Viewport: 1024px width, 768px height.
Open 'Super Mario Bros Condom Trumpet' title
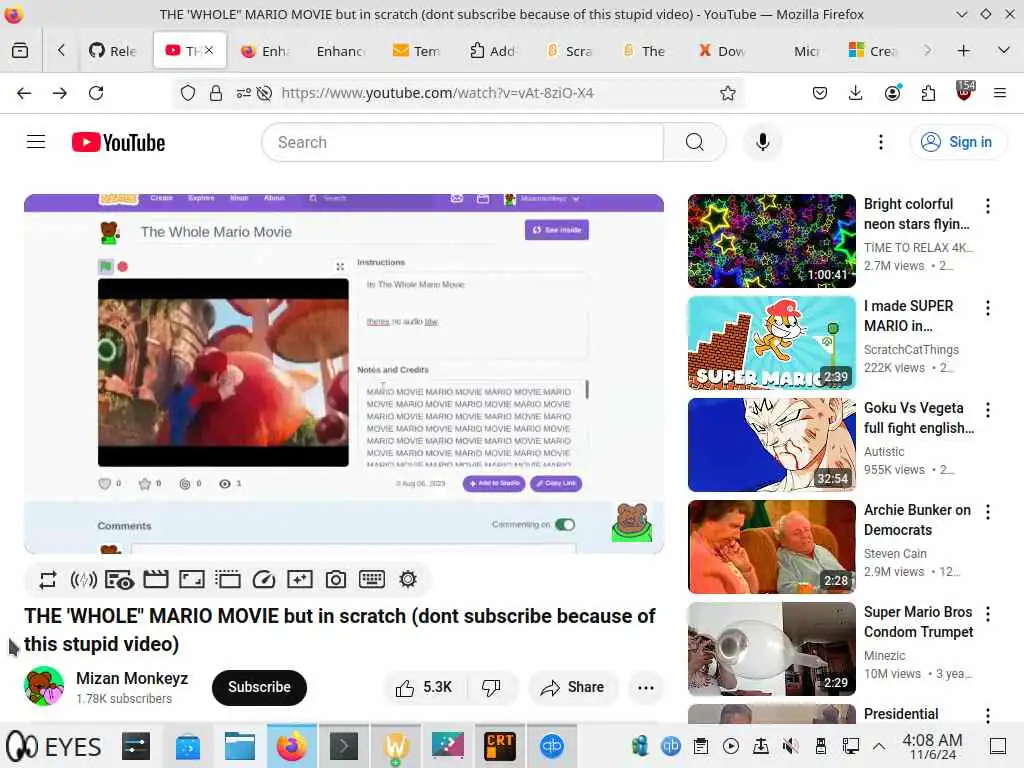(x=919, y=622)
